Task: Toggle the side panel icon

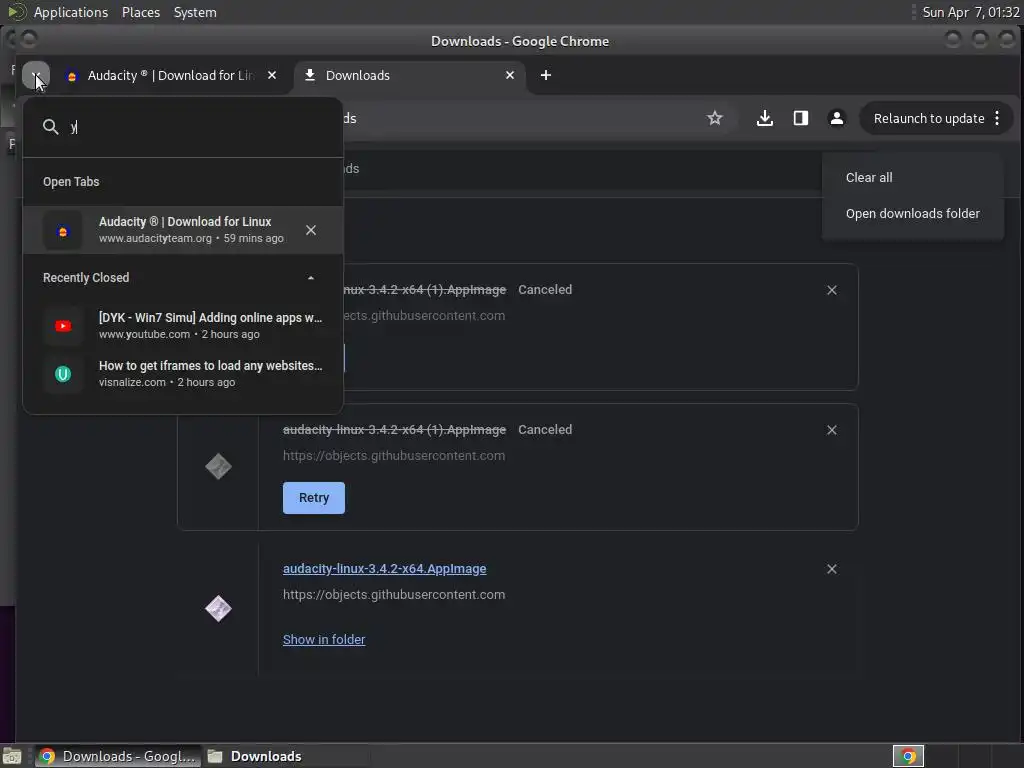Action: [801, 118]
